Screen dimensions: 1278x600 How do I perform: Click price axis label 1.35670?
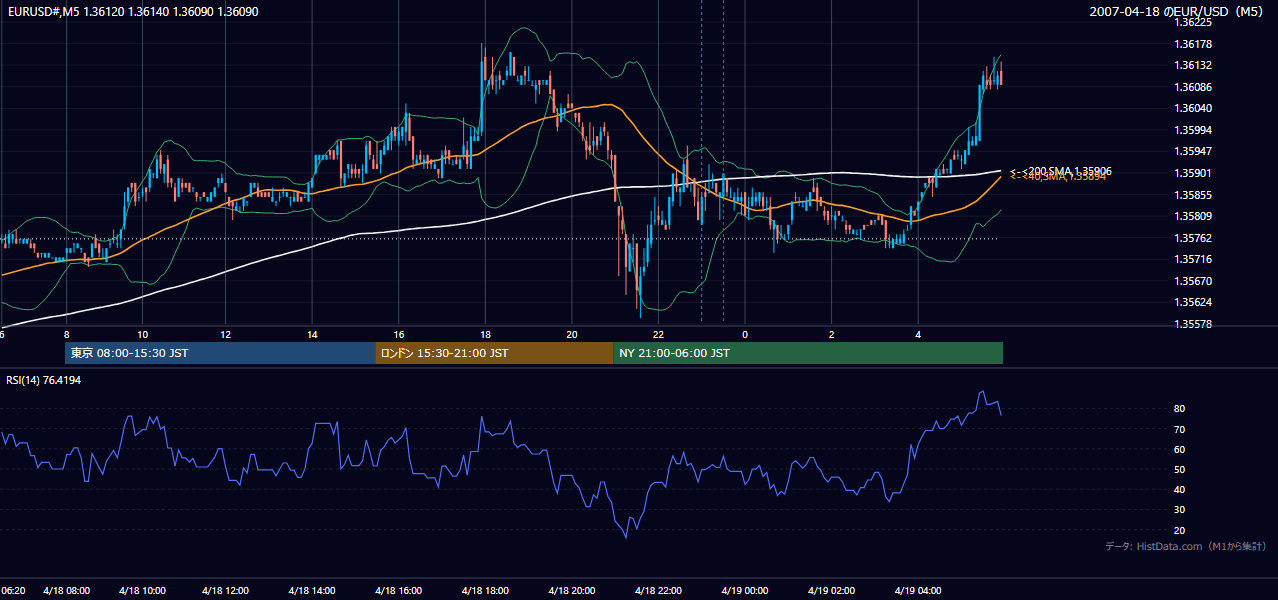[x=1192, y=281]
